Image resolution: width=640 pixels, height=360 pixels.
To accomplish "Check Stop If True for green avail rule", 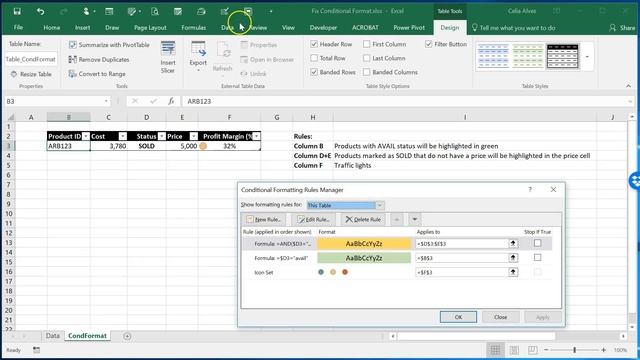I will pos(538,258).
